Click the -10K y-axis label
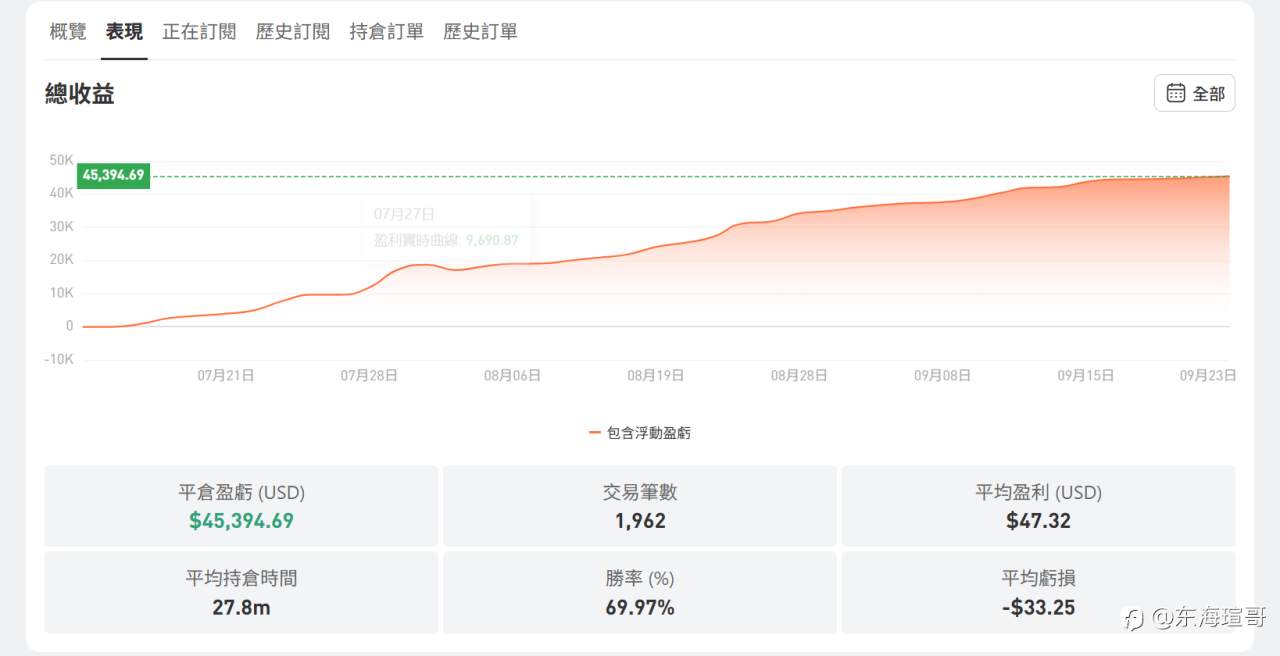Viewport: 1280px width, 656px height. (59, 359)
